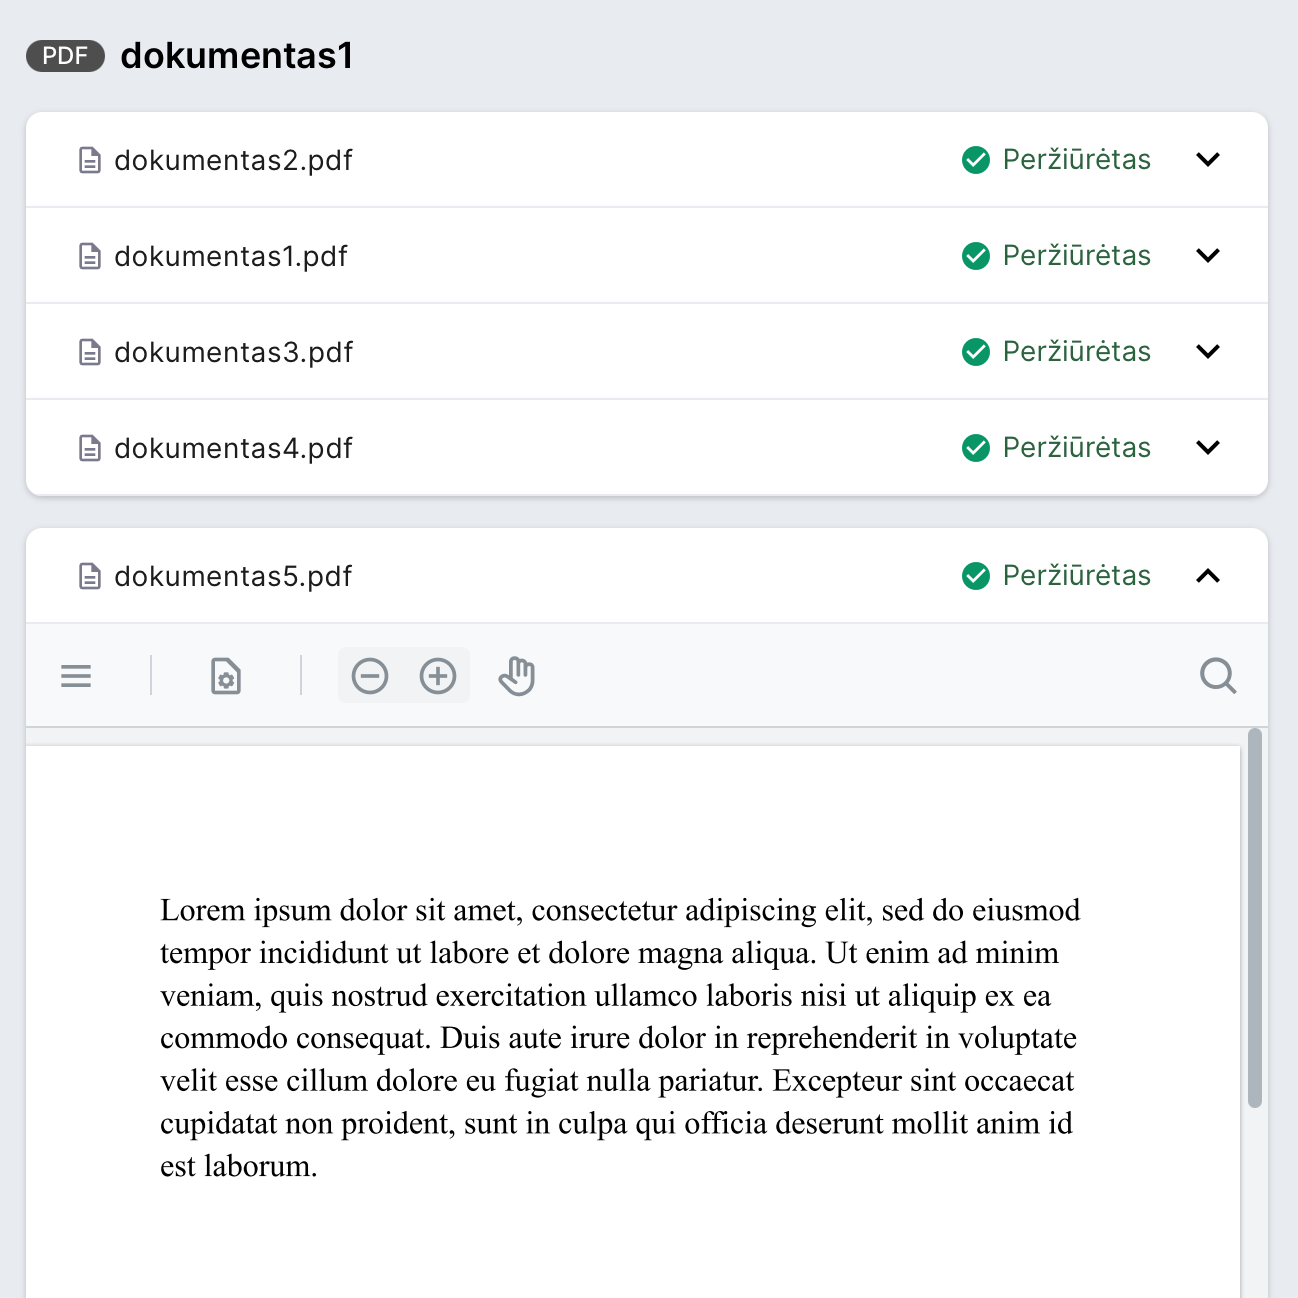Expand the dokumentas4.pdf row chevron
The image size is (1298, 1298).
pos(1208,448)
